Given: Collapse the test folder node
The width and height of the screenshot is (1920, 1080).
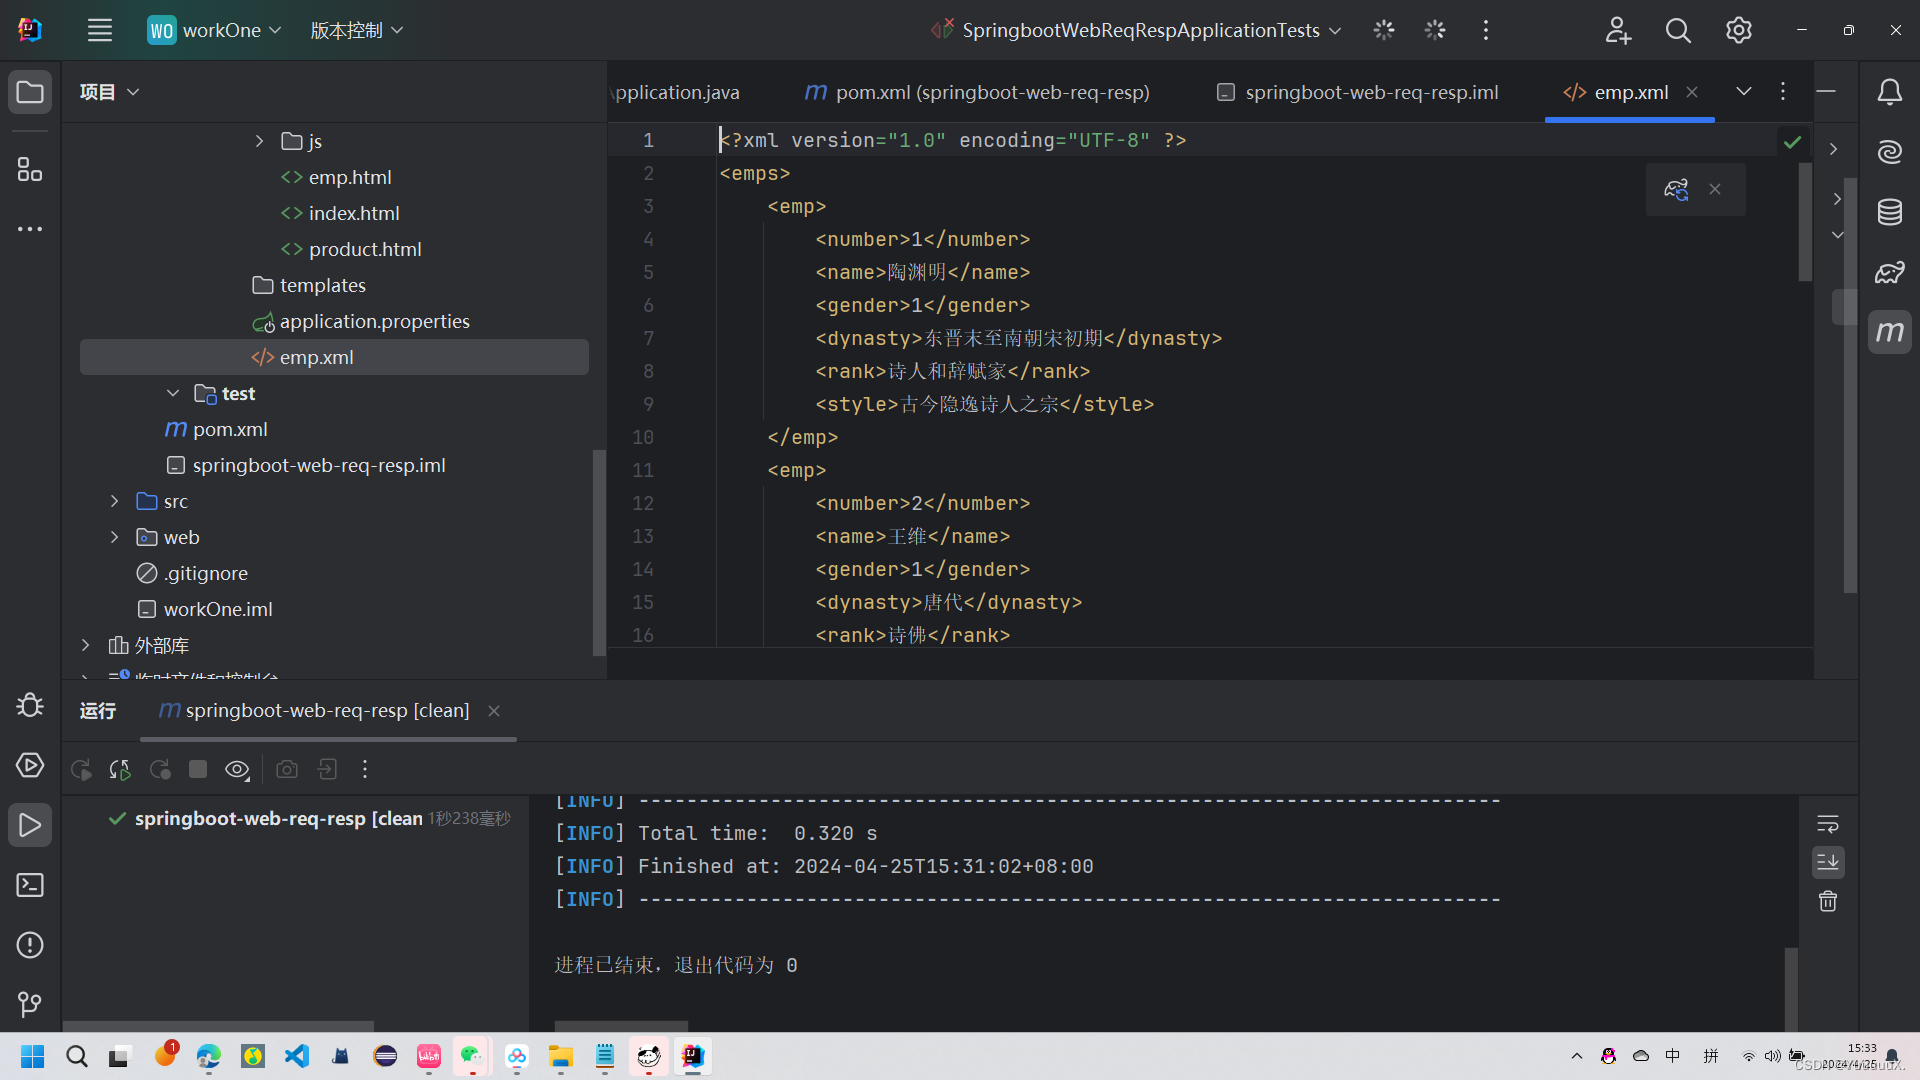Looking at the screenshot, I should click(x=173, y=393).
